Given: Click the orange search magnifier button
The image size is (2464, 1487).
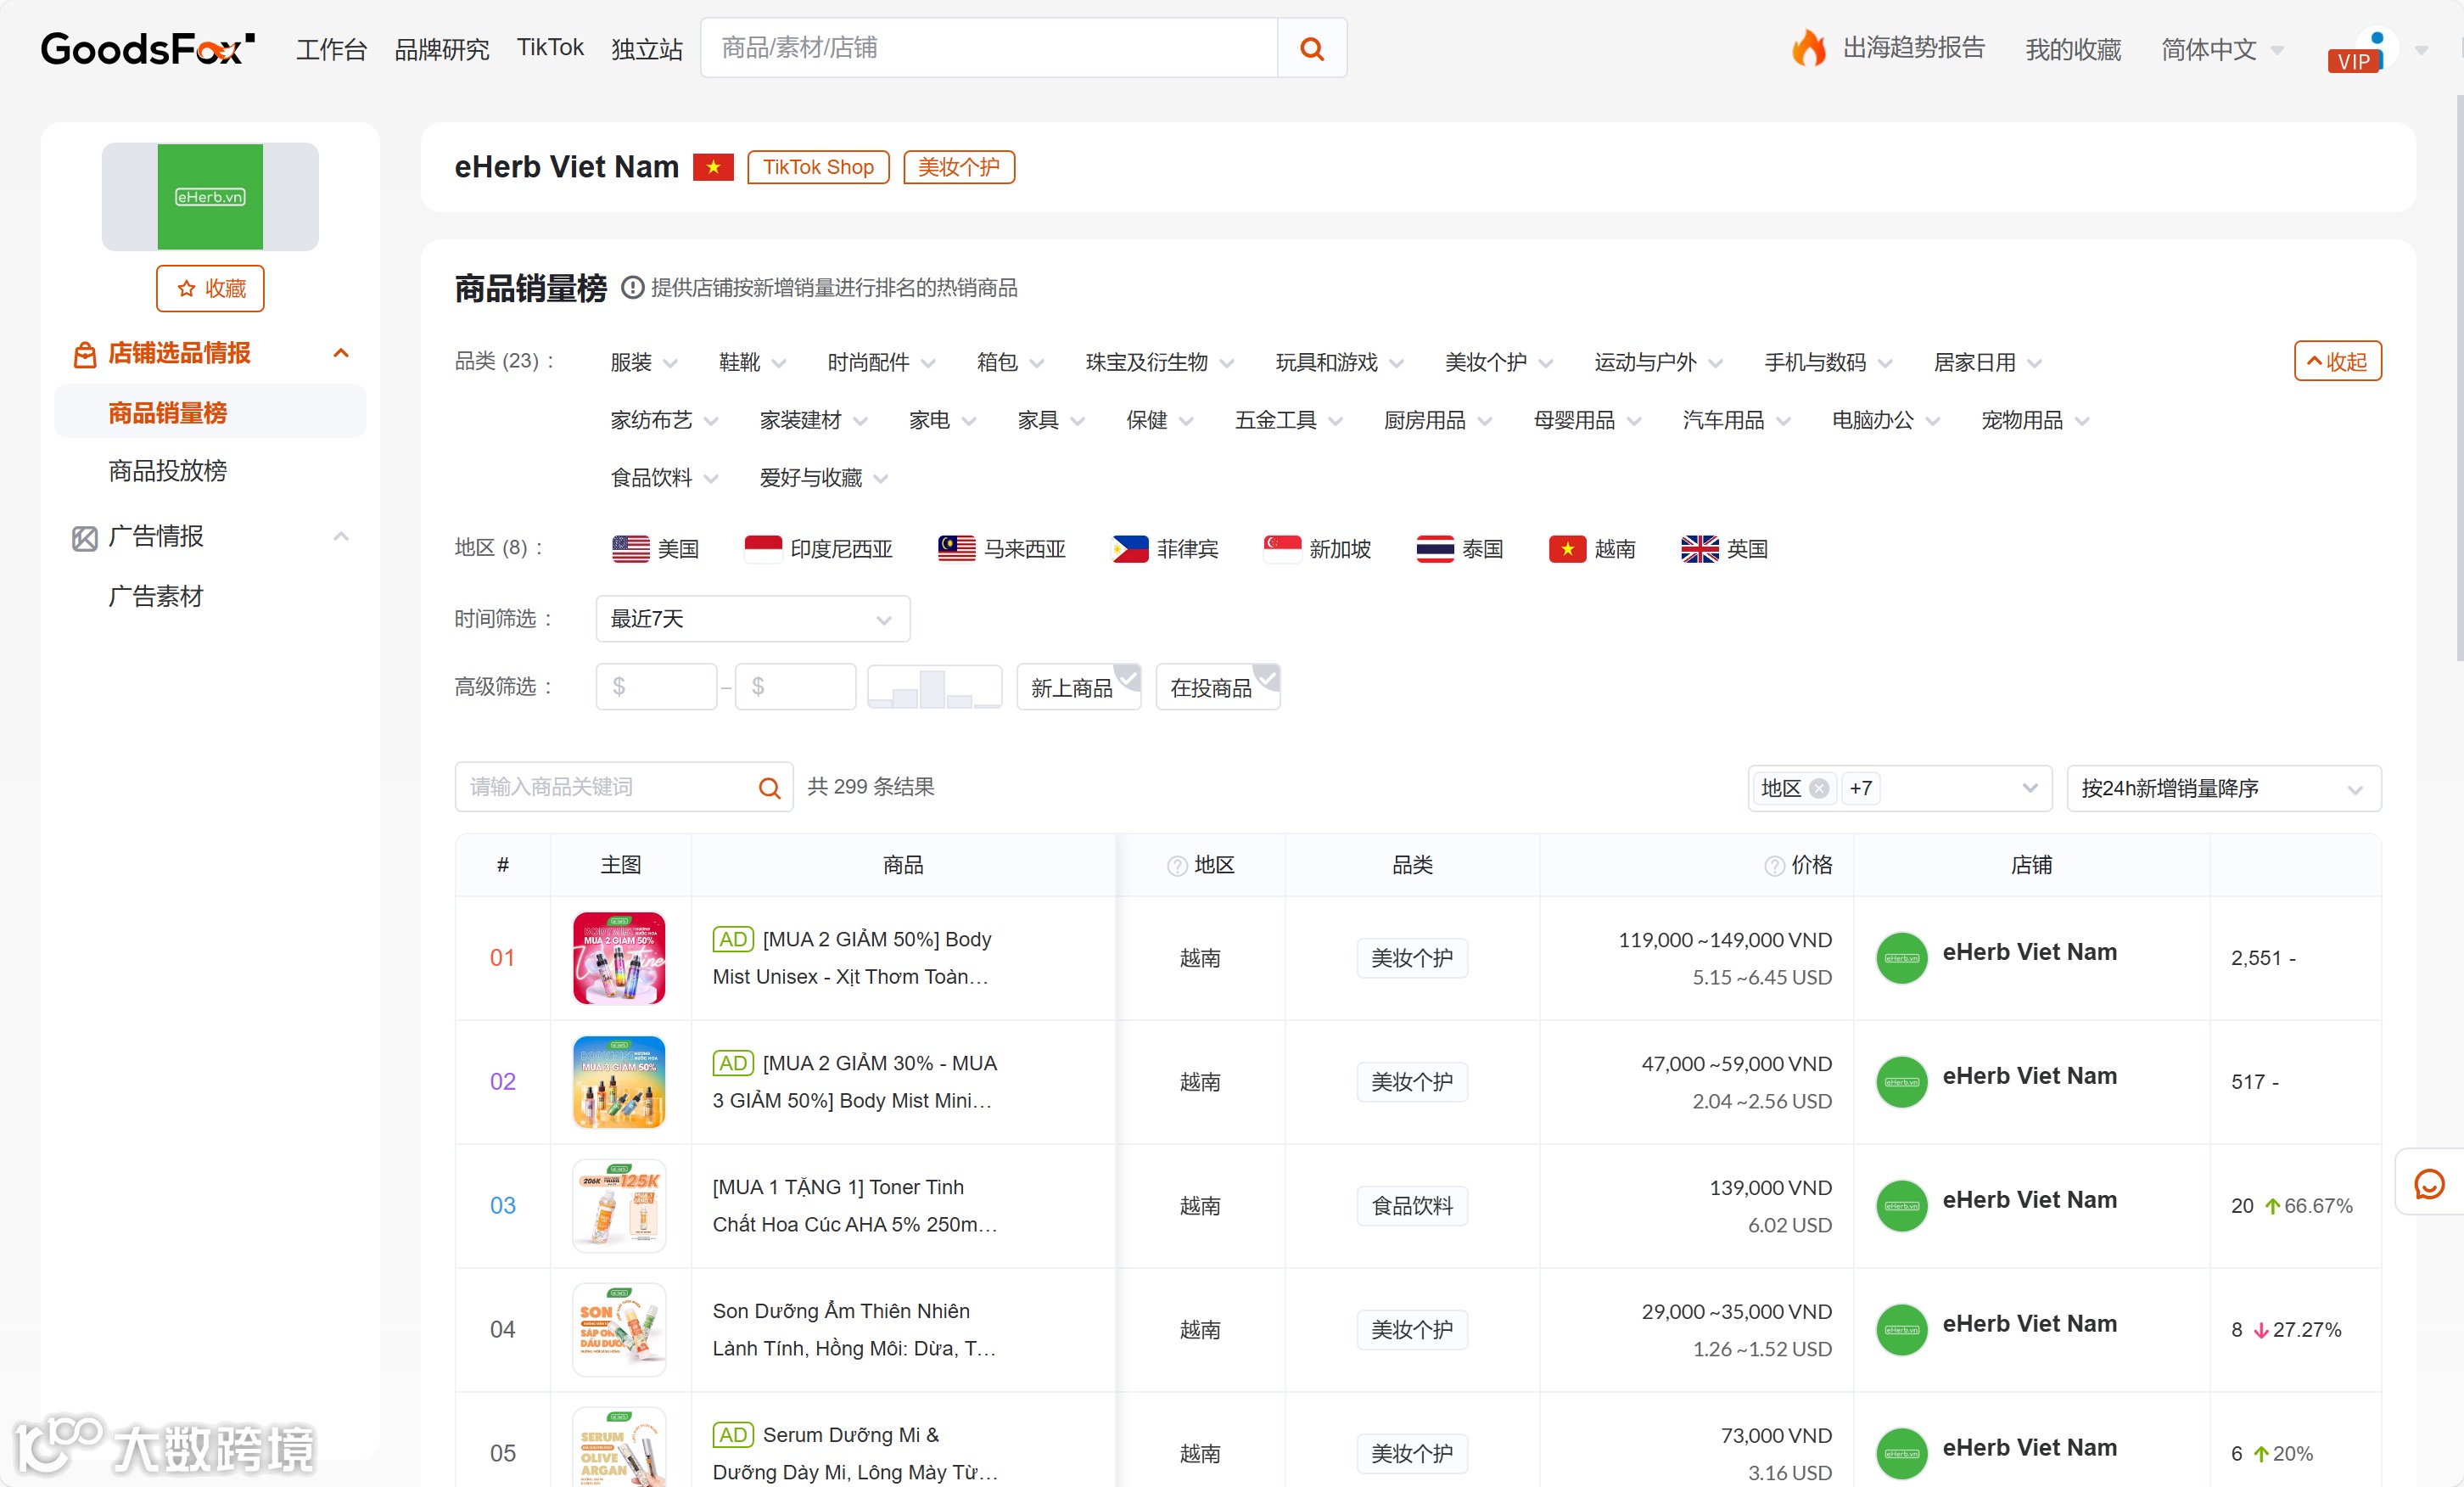Looking at the screenshot, I should tap(1311, 48).
